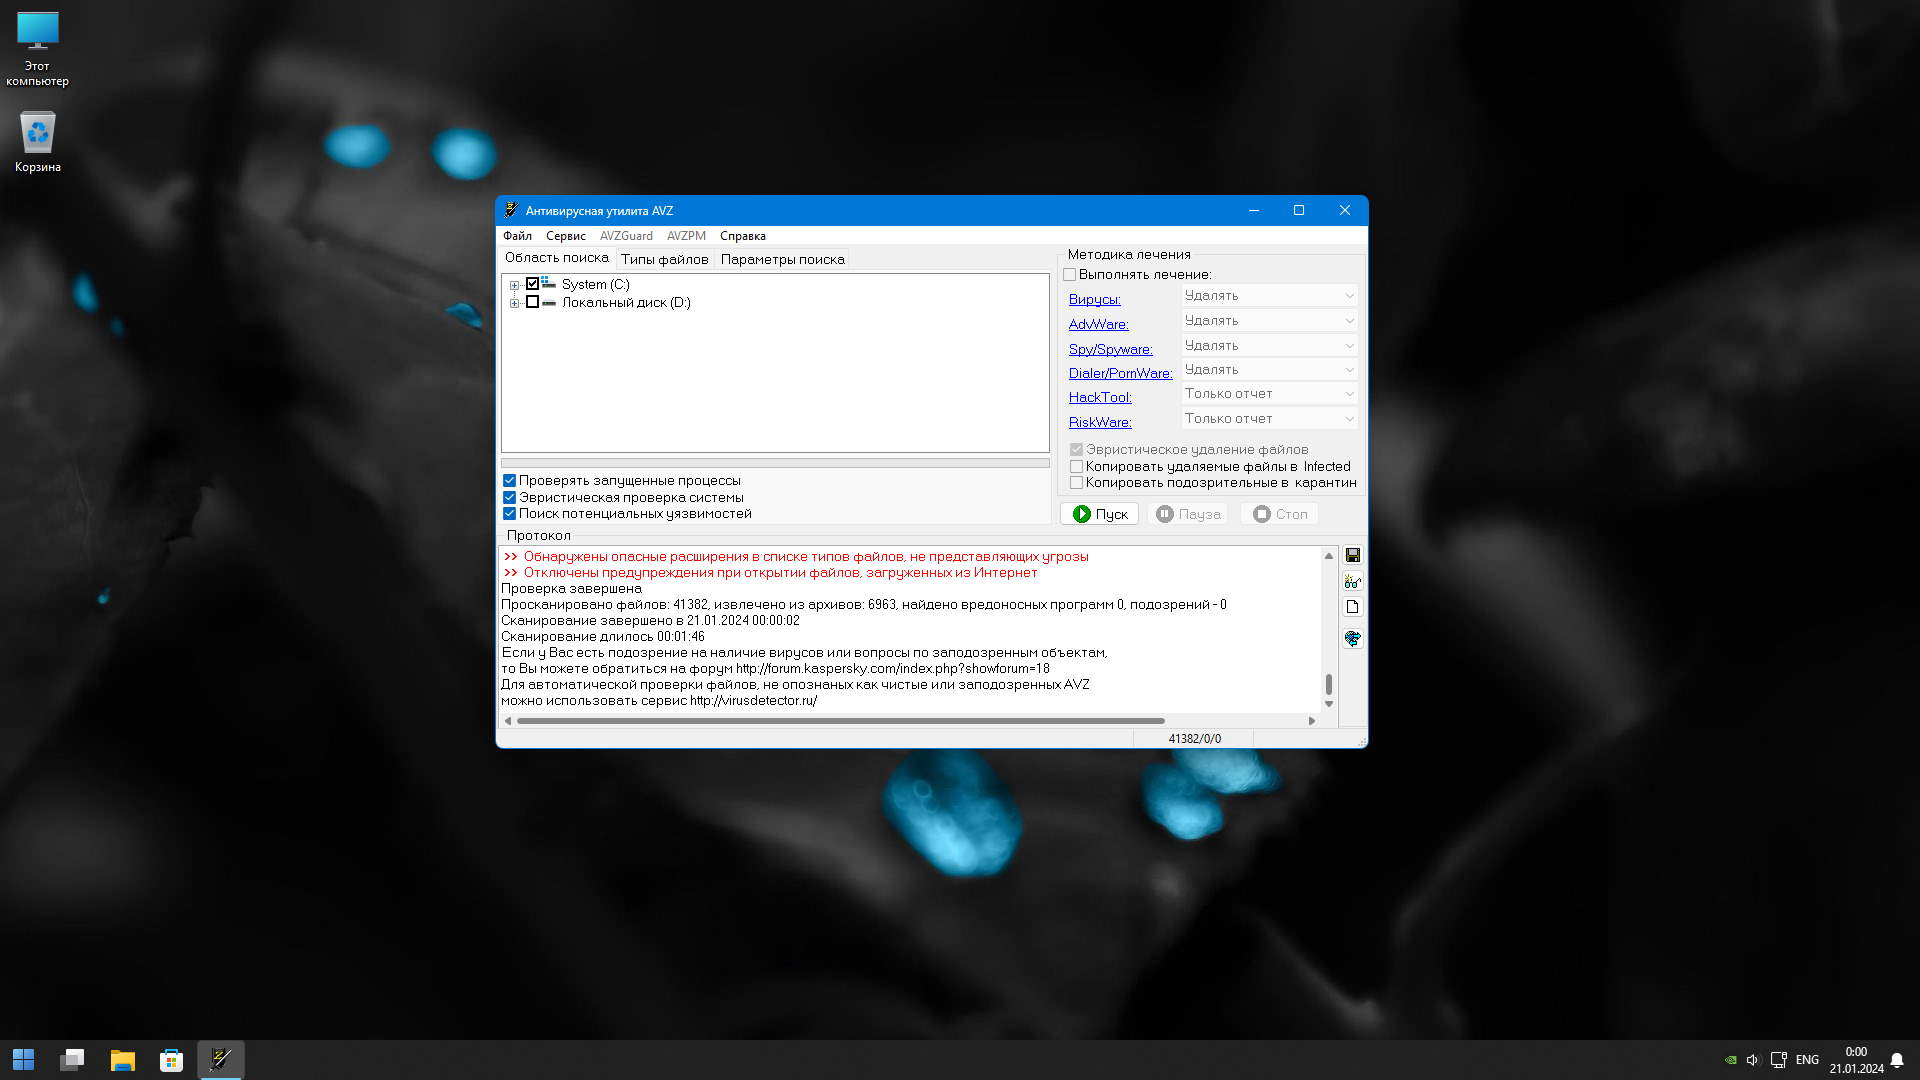Open Microsoft Store from the taskbar
Screen dimensions: 1920x1080
(171, 1060)
